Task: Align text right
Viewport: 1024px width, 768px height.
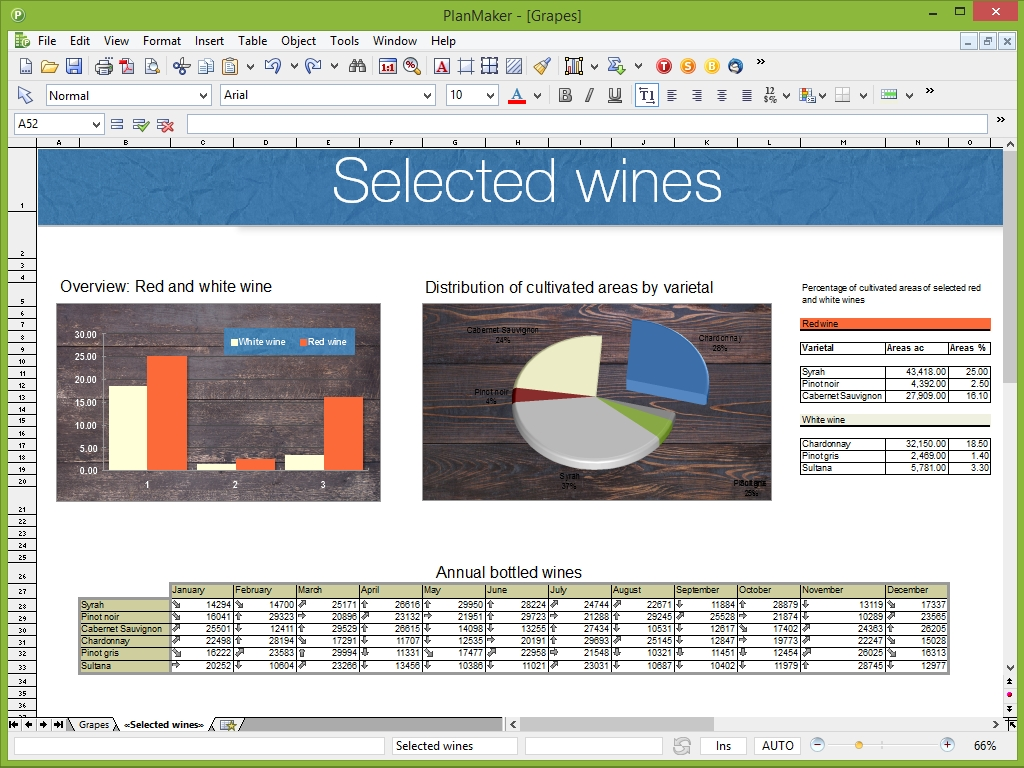Action: 697,95
